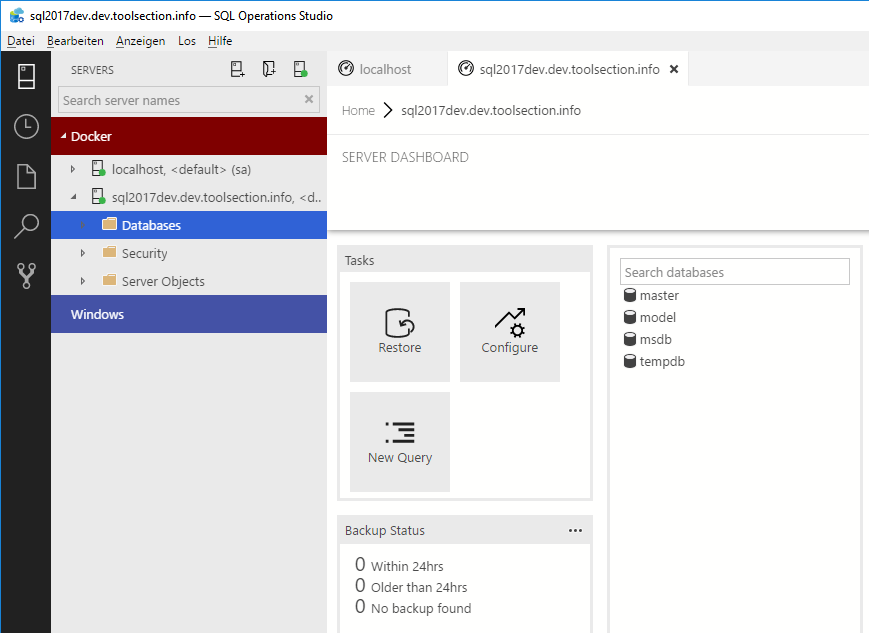Click the dashboard icon on localhost tab
The height and width of the screenshot is (633, 869).
pyautogui.click(x=346, y=68)
